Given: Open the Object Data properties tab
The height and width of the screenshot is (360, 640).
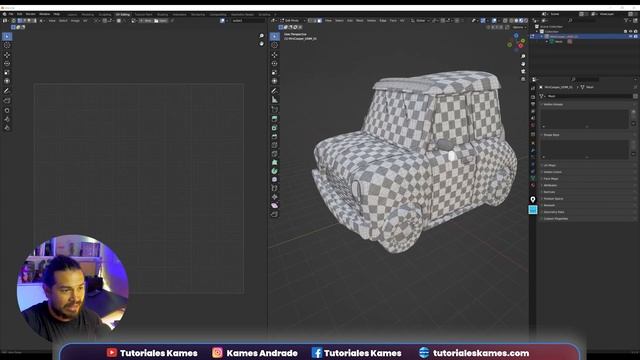Looking at the screenshot, I should (533, 178).
